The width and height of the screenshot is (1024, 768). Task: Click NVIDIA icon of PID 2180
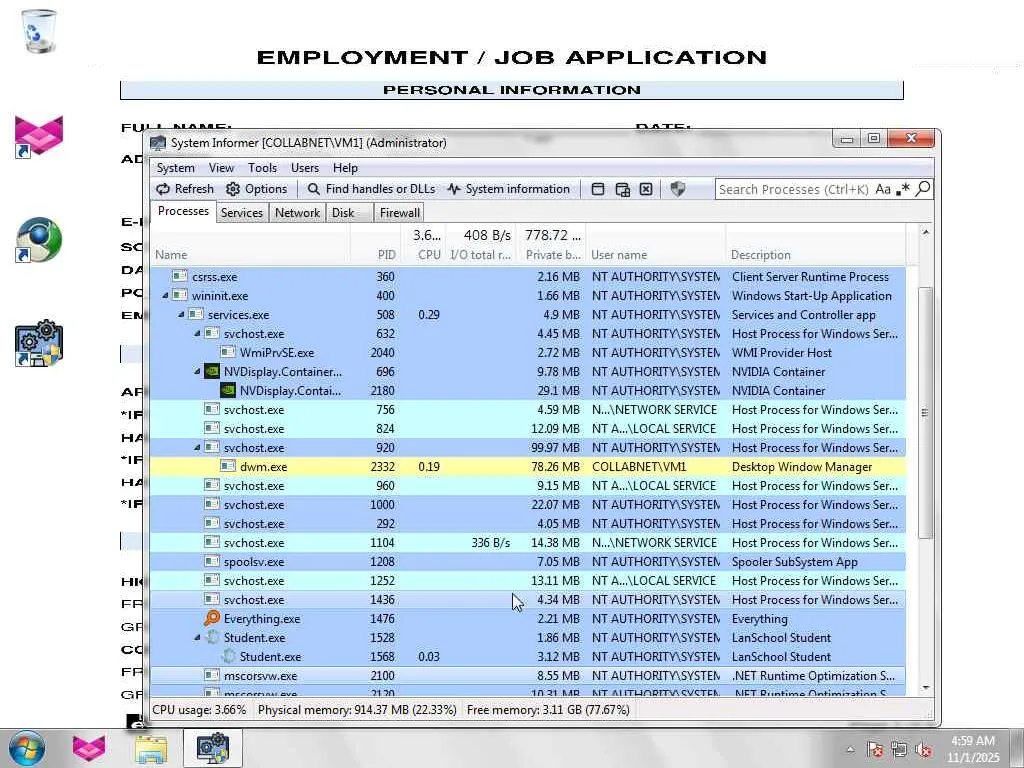click(x=227, y=391)
